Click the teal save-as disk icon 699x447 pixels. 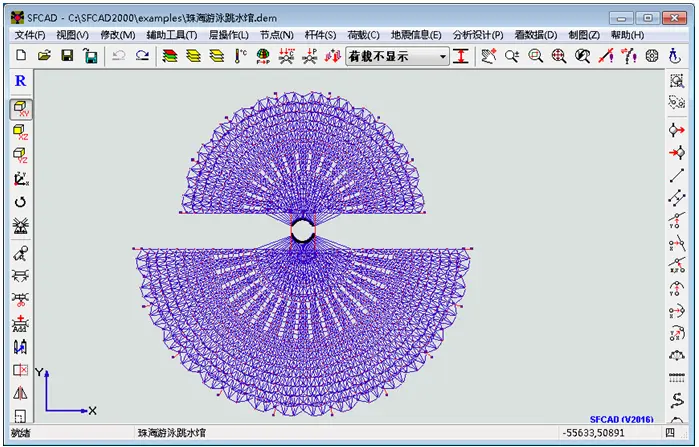click(x=90, y=56)
